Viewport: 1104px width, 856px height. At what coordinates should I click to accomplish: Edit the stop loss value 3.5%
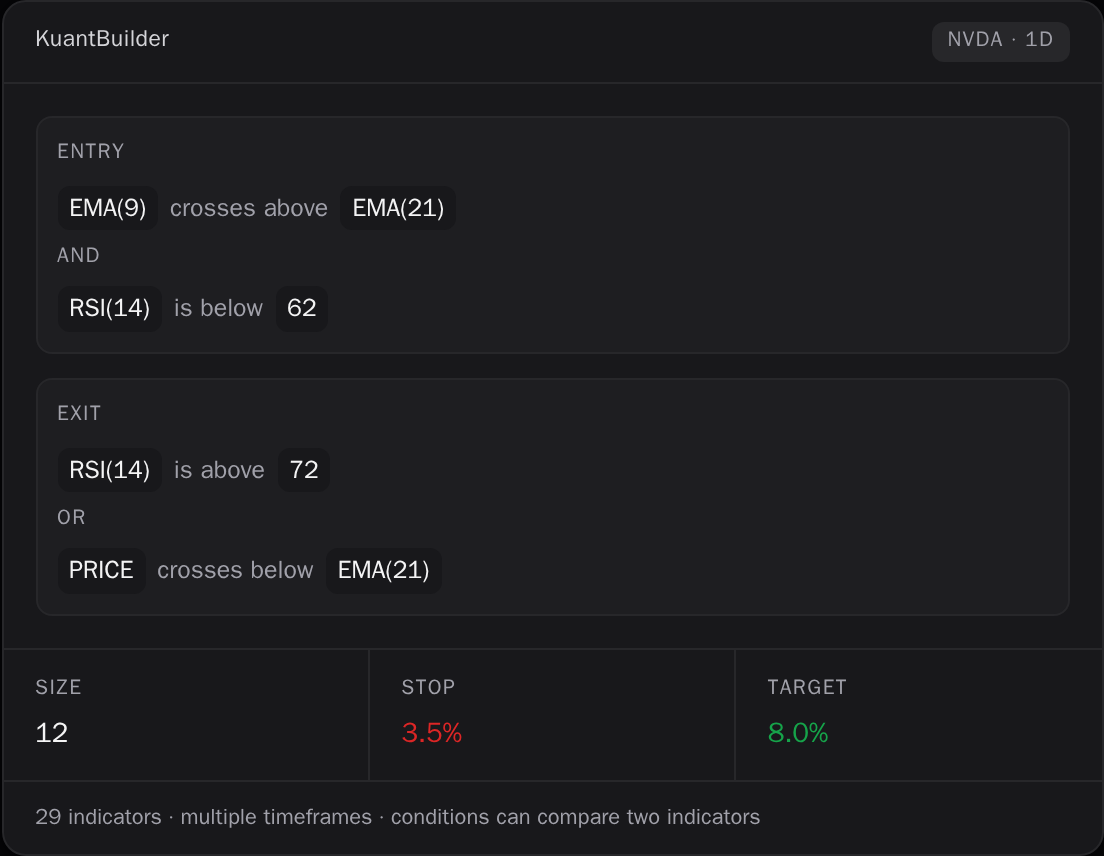point(432,733)
